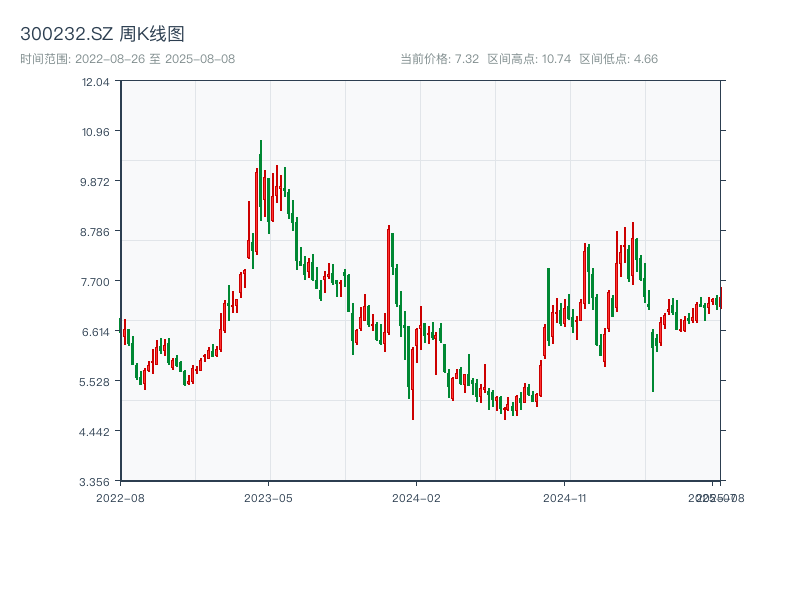The width and height of the screenshot is (800, 600).
Task: Click the 4.442 y-axis label
Action: [96, 432]
